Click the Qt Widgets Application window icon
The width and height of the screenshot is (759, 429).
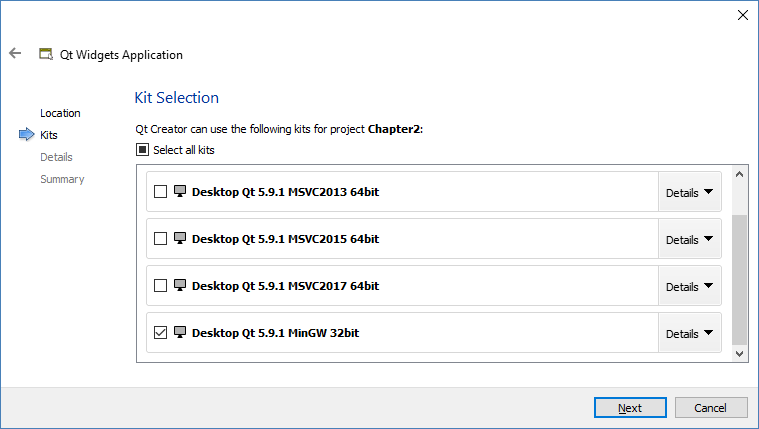click(x=45, y=55)
